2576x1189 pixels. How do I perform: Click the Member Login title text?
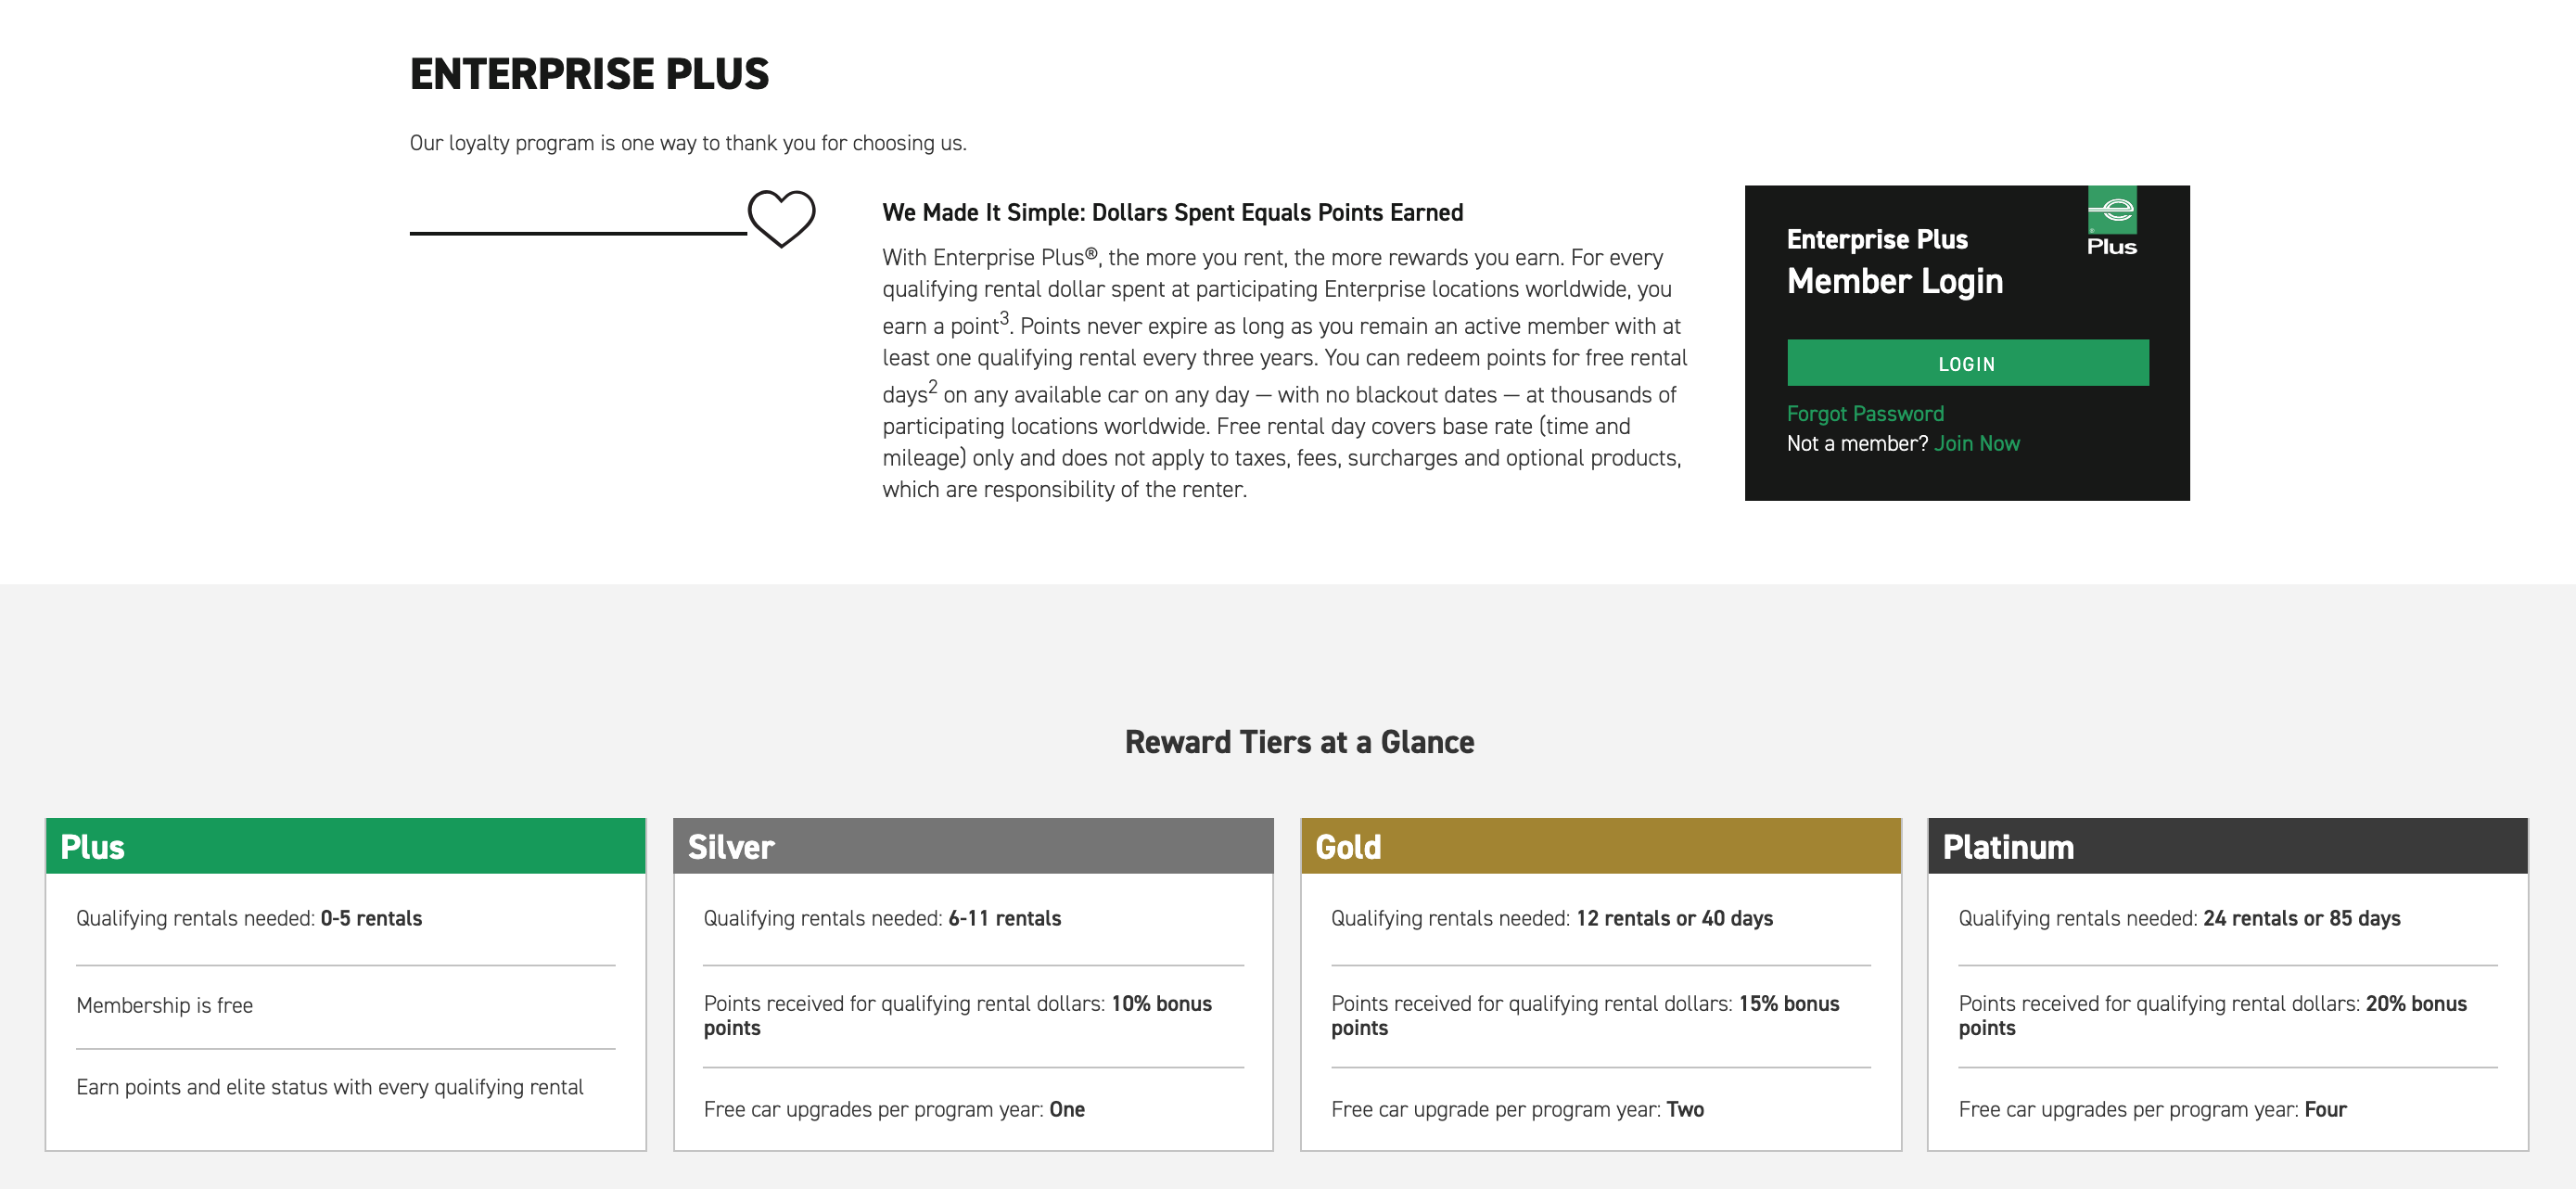tap(1894, 282)
